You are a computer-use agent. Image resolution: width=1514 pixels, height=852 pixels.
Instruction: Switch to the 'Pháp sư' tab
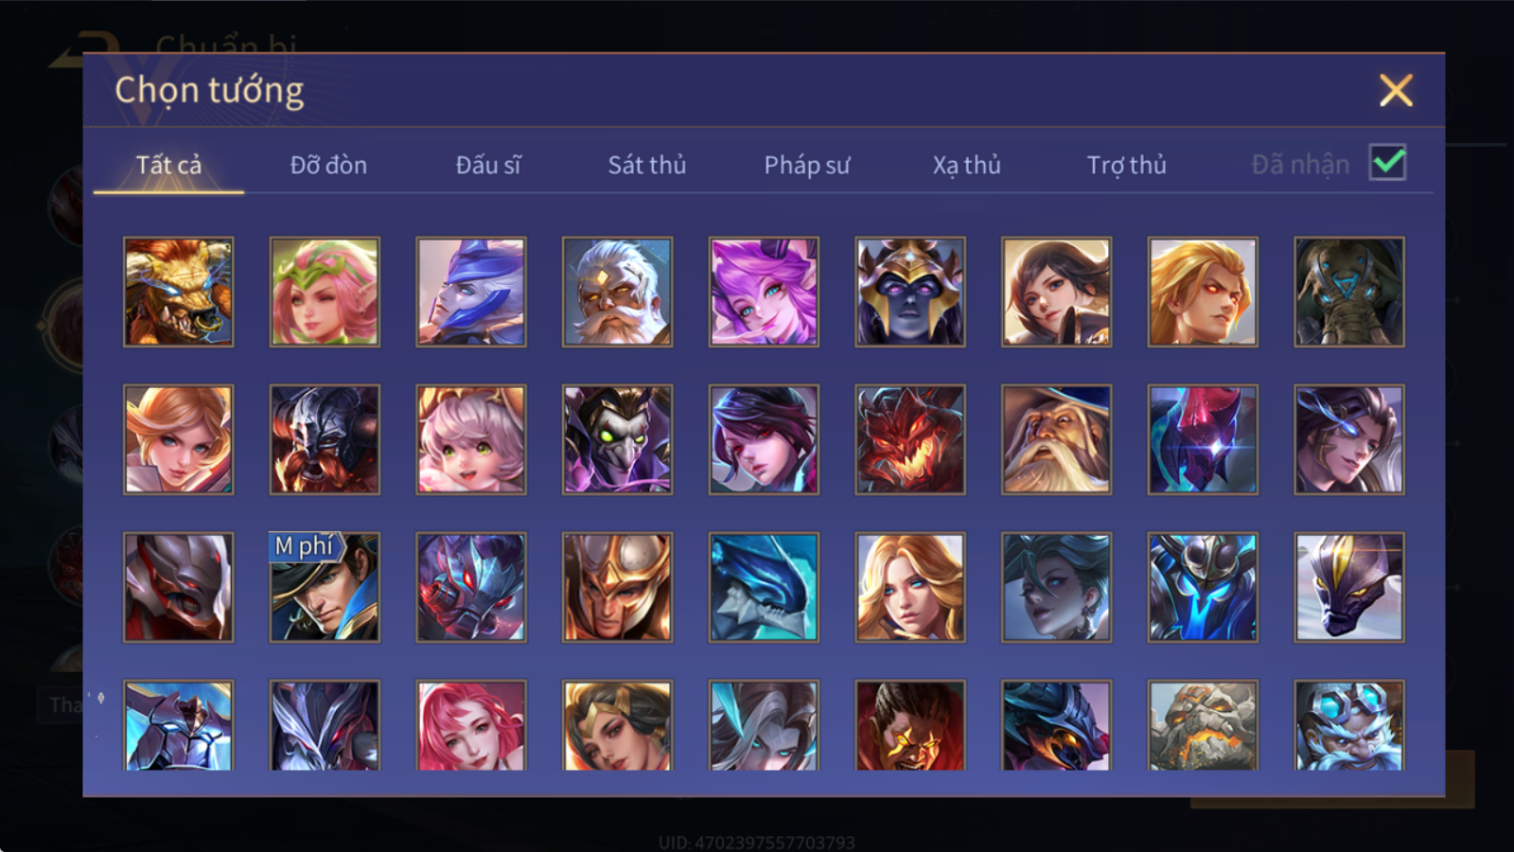coord(807,165)
